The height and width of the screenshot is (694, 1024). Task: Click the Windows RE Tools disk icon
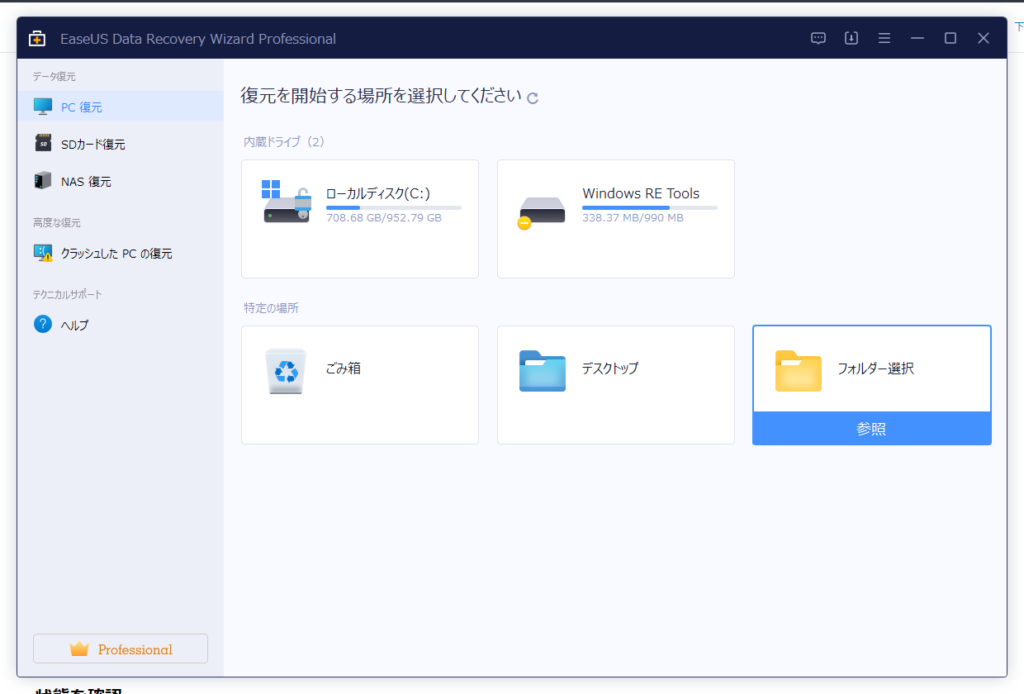pos(542,210)
